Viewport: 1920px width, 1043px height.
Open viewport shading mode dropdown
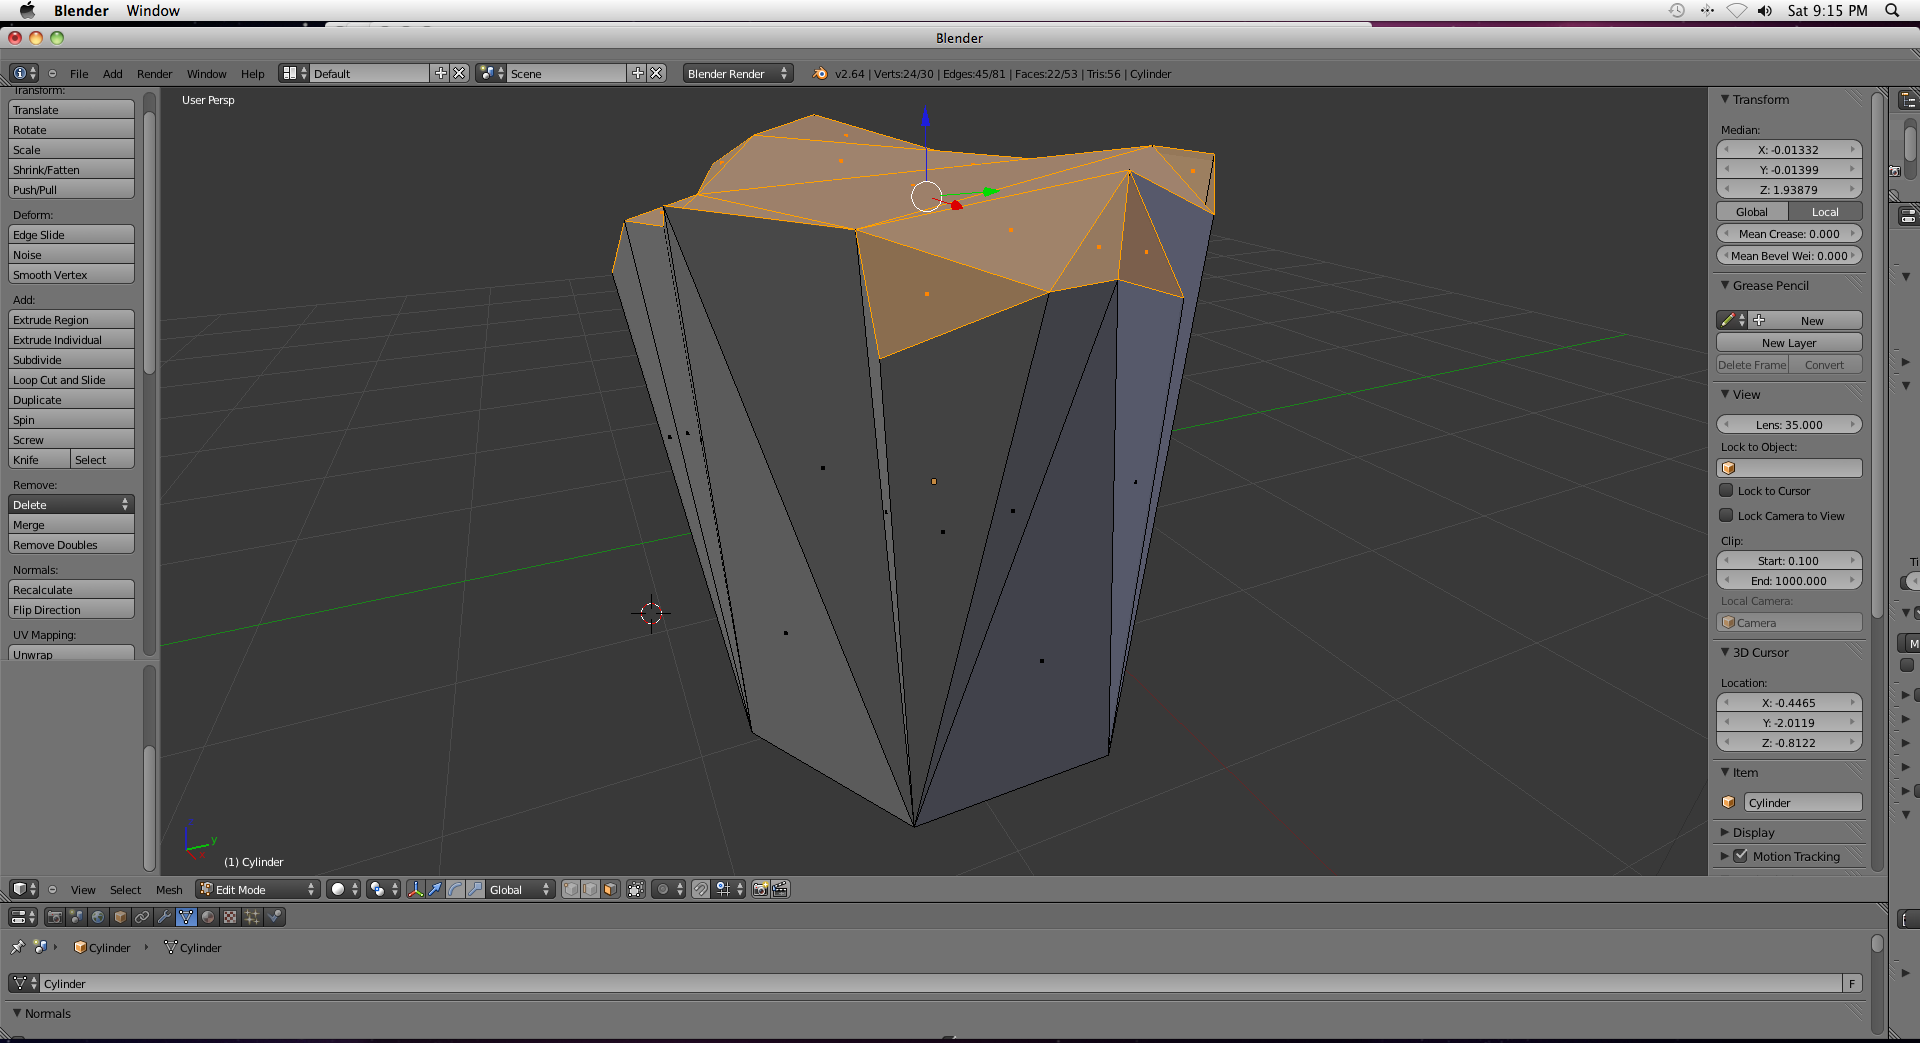(343, 889)
